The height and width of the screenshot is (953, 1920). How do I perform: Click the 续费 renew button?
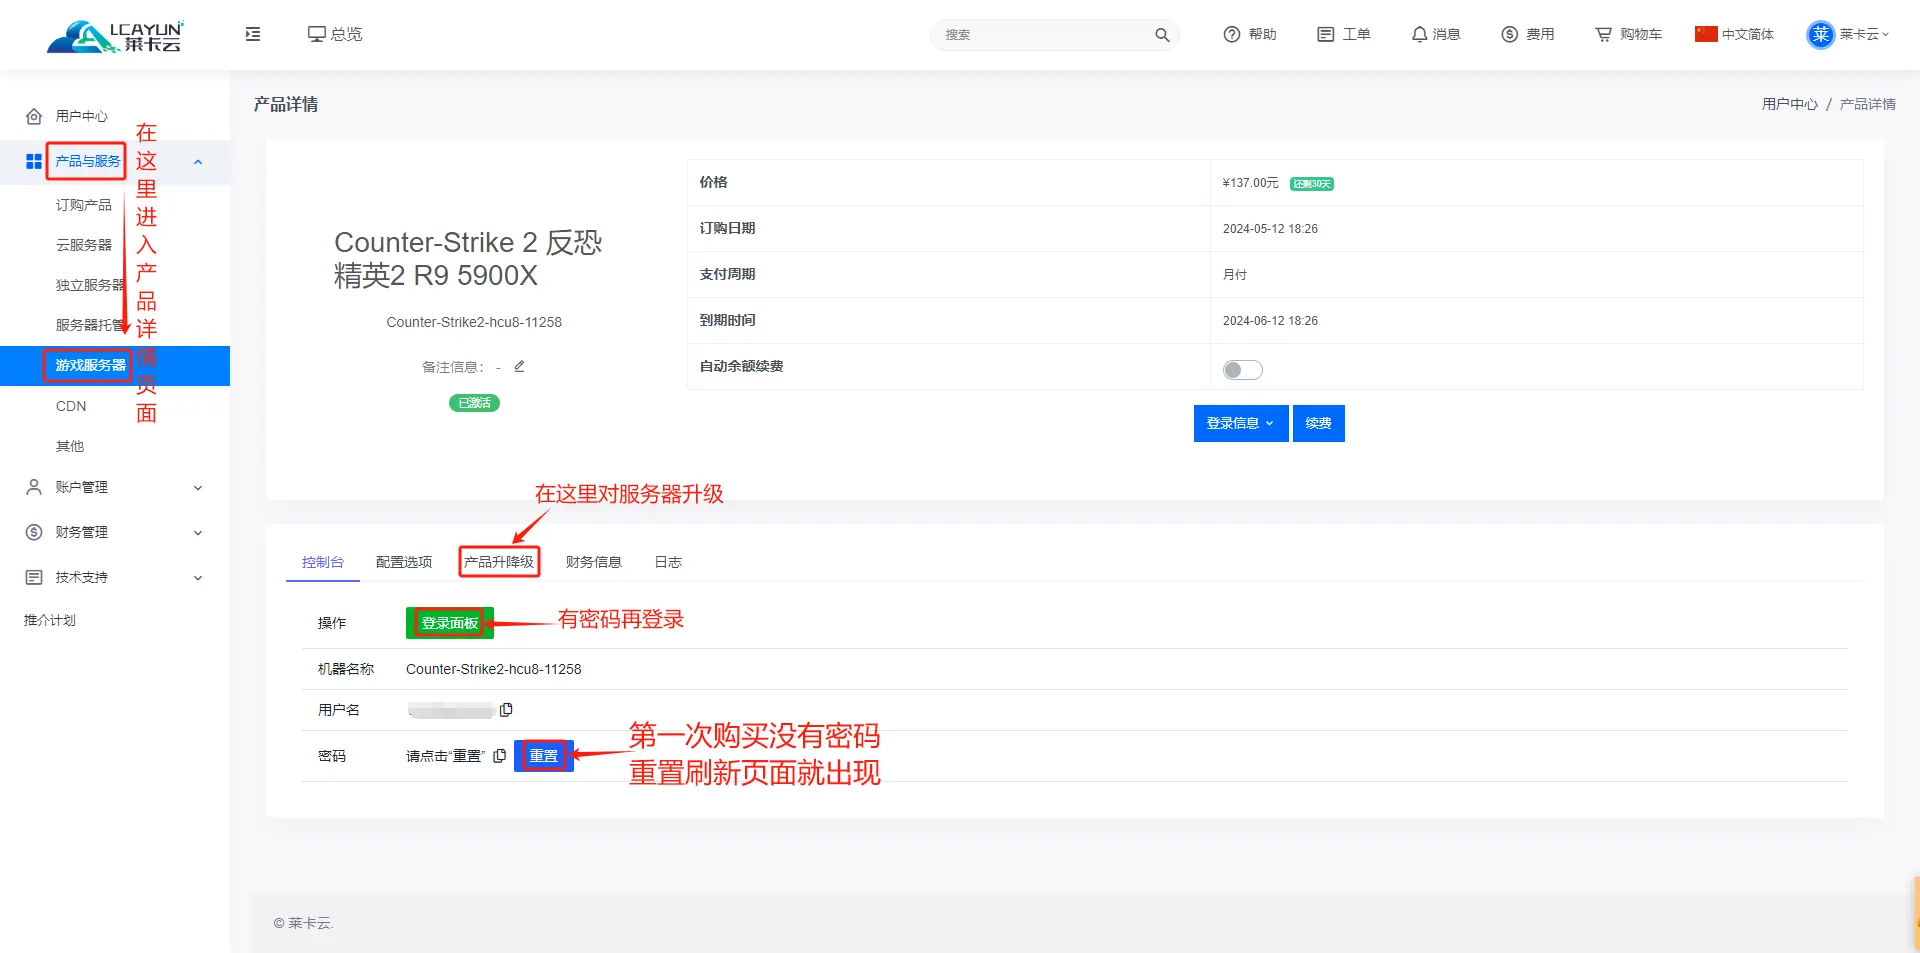point(1318,423)
